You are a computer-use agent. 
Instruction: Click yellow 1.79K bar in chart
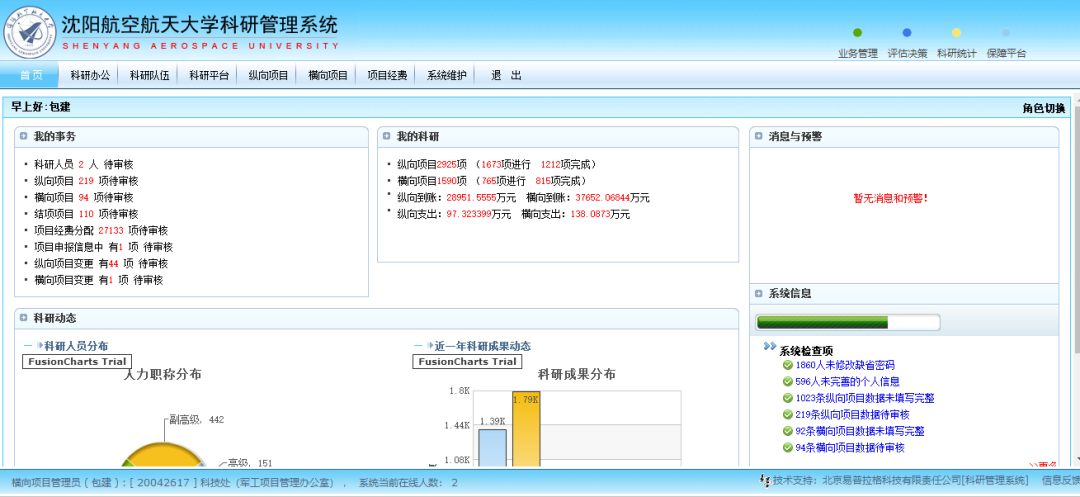point(526,430)
